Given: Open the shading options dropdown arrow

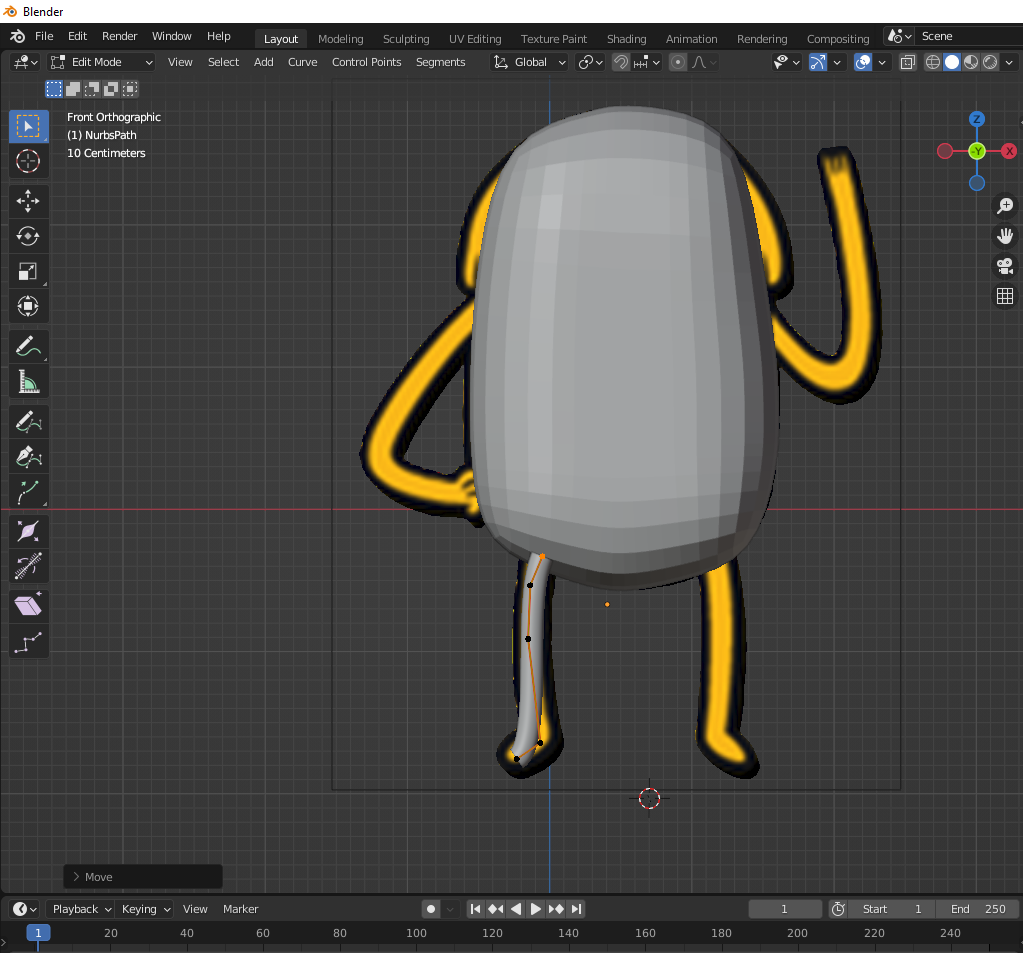Looking at the screenshot, I should 1009,62.
